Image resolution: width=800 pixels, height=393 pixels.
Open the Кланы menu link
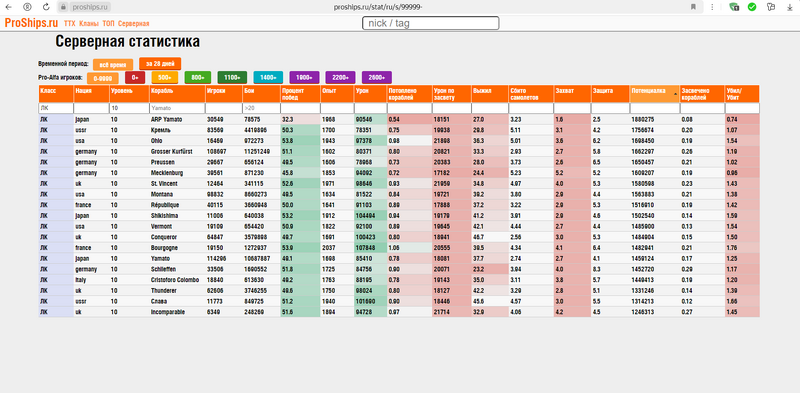(89, 23)
